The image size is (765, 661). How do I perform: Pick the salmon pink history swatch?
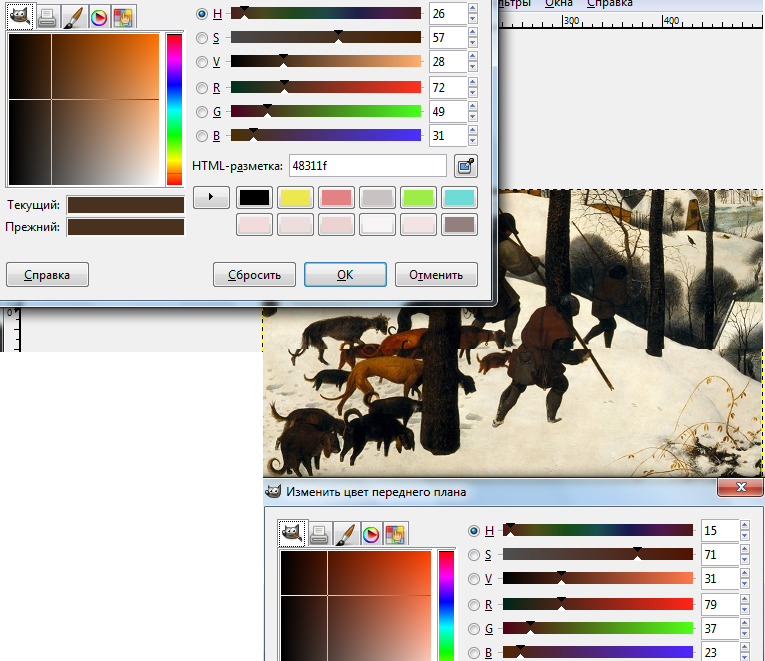coord(336,198)
